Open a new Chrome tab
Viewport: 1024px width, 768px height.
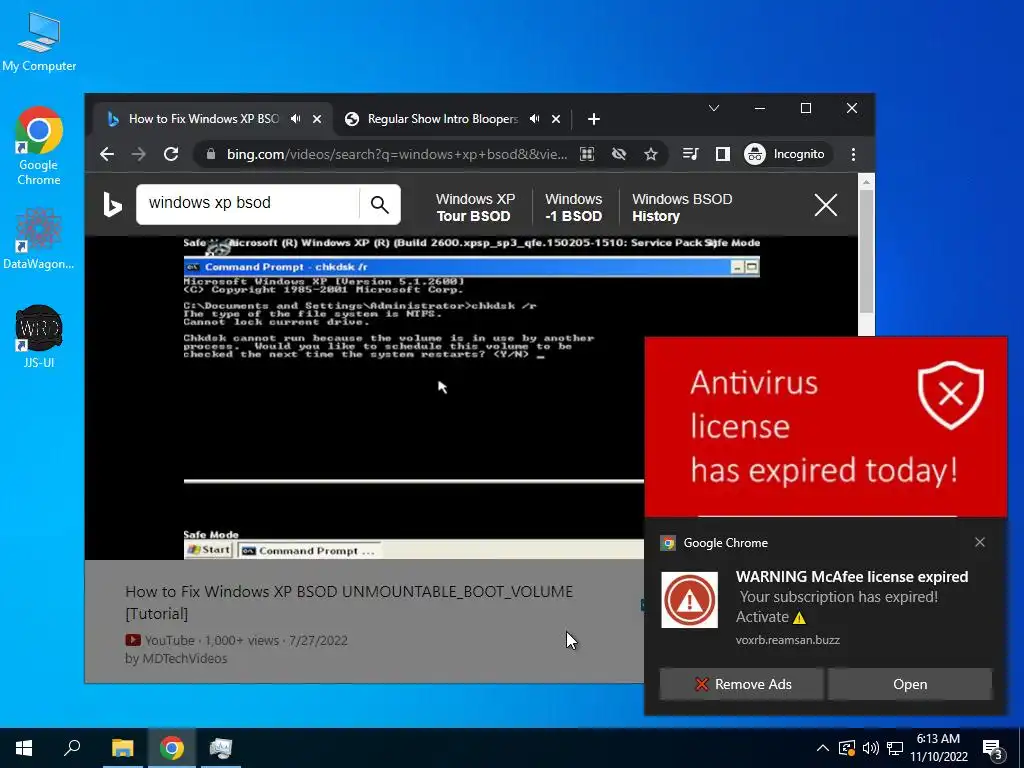[x=594, y=119]
